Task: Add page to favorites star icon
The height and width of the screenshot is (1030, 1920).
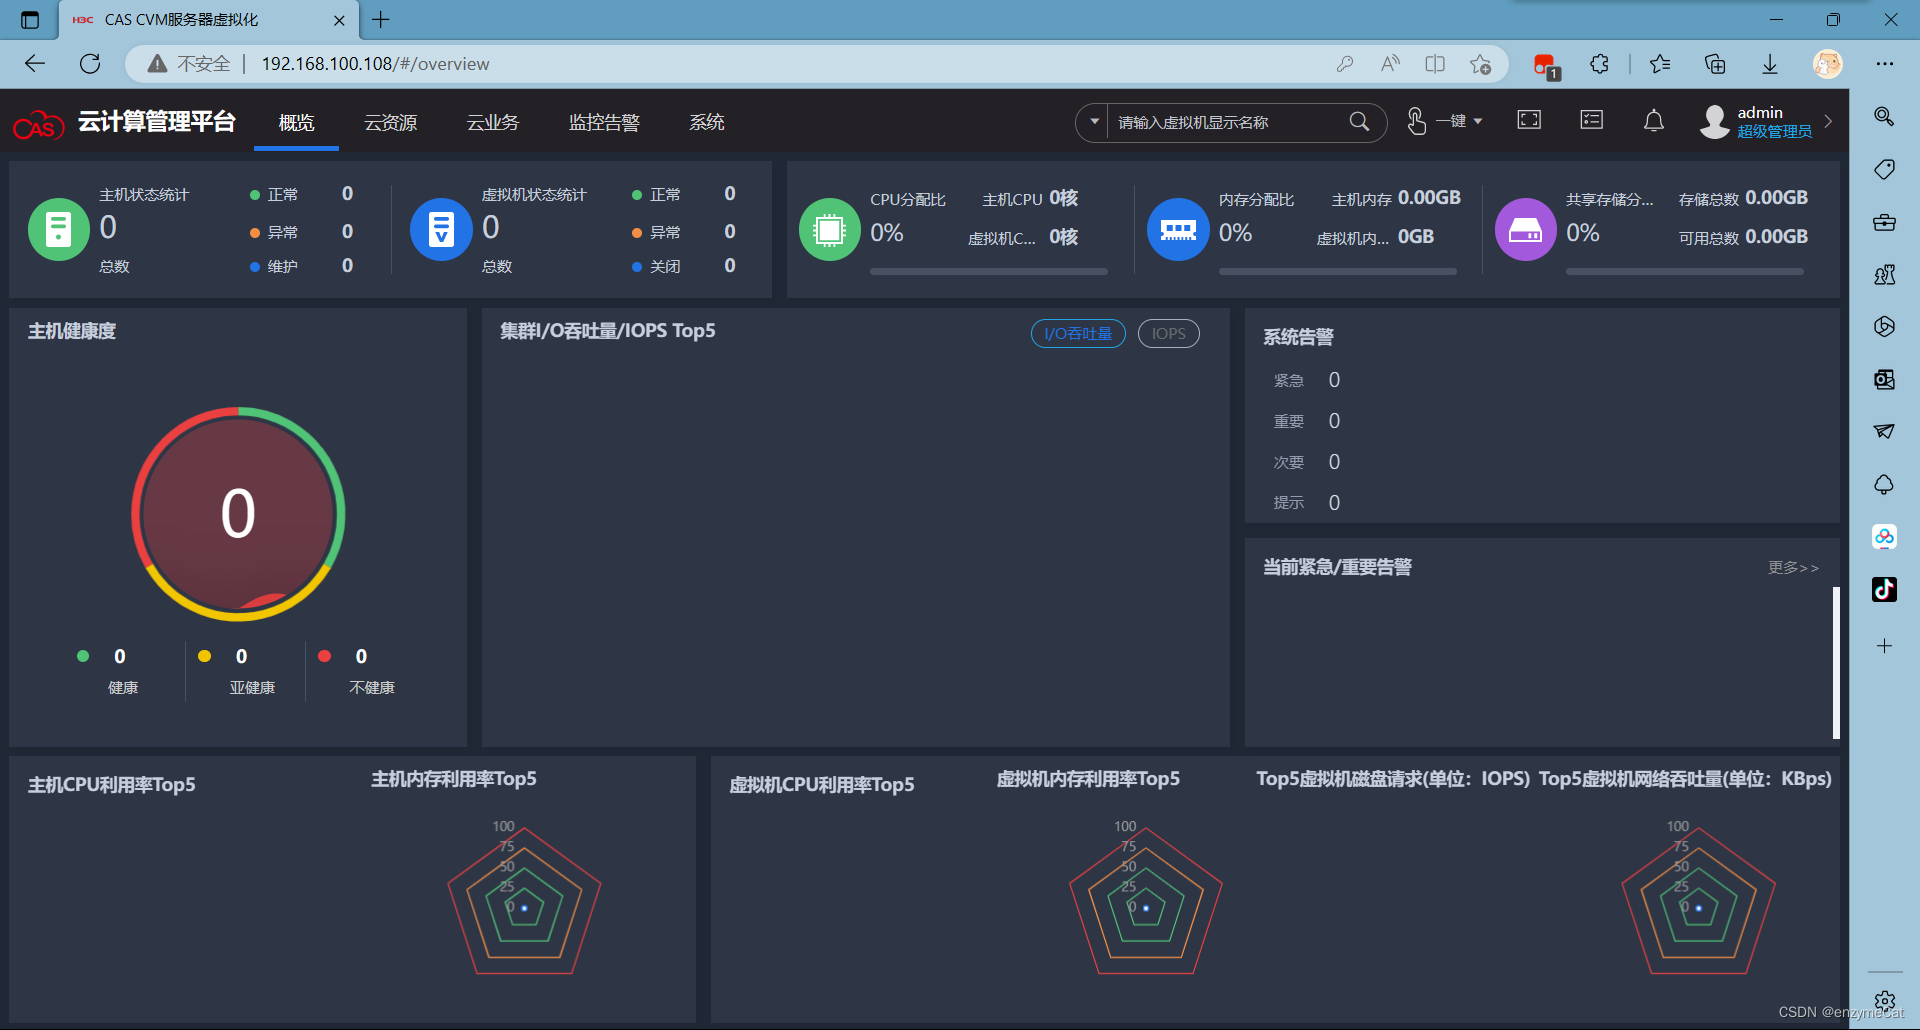Action: tap(1480, 63)
